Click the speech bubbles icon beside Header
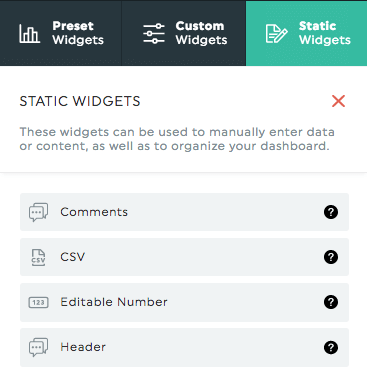 38,347
